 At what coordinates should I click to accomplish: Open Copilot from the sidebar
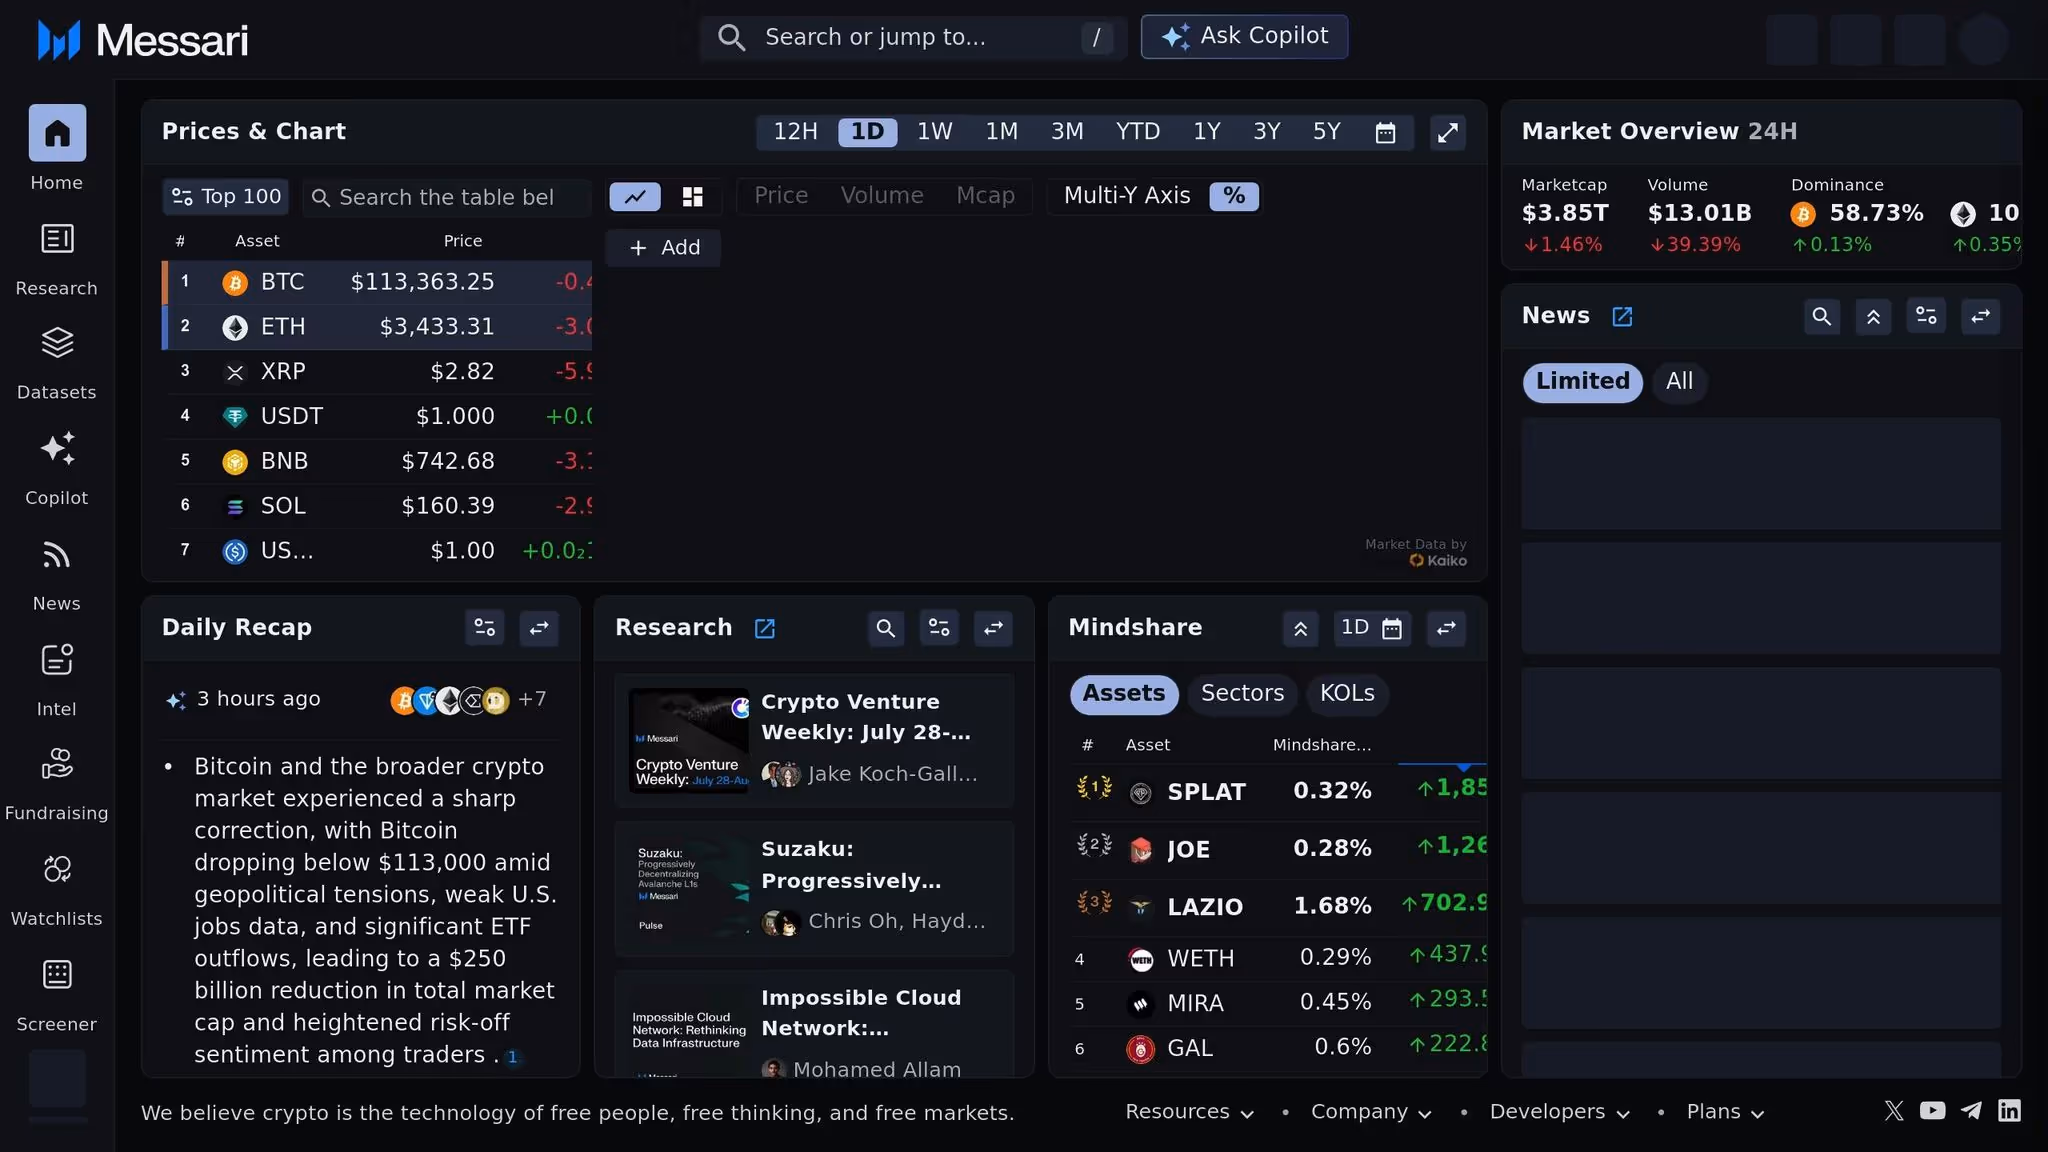tap(57, 449)
